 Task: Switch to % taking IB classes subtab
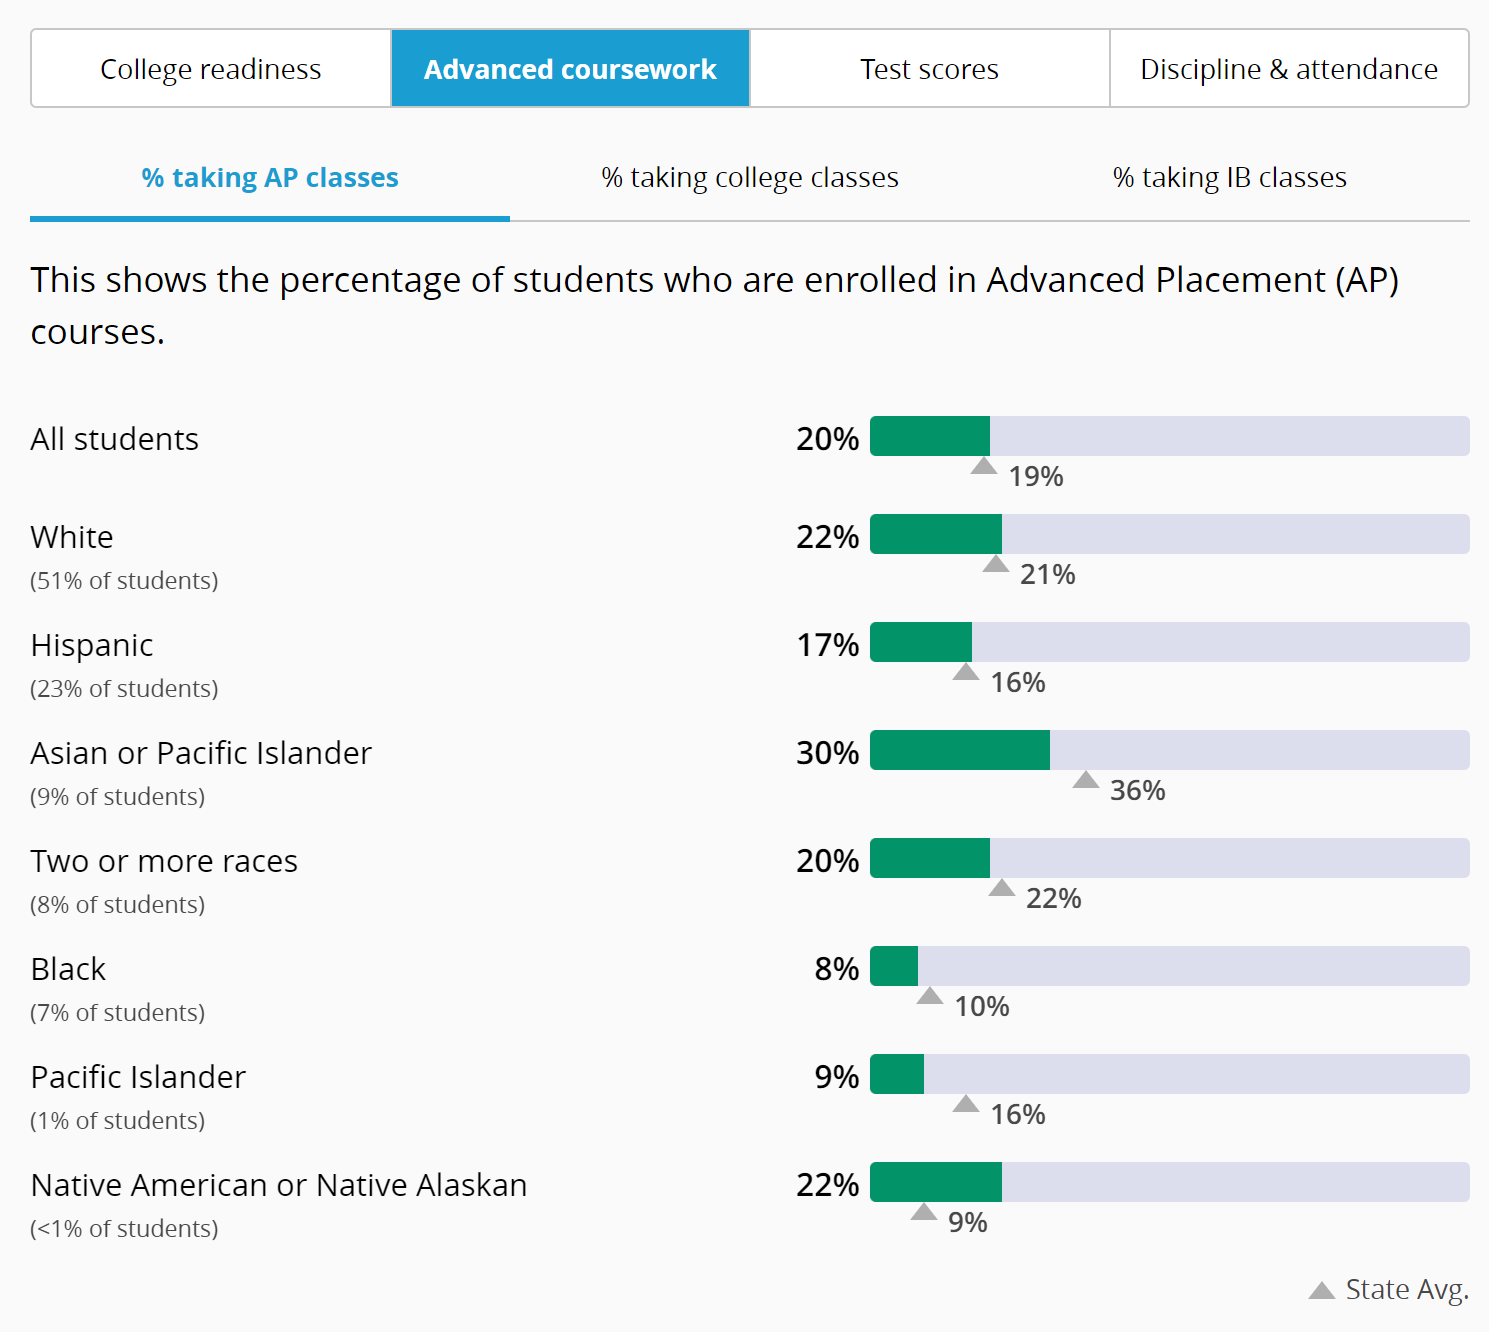click(1230, 178)
